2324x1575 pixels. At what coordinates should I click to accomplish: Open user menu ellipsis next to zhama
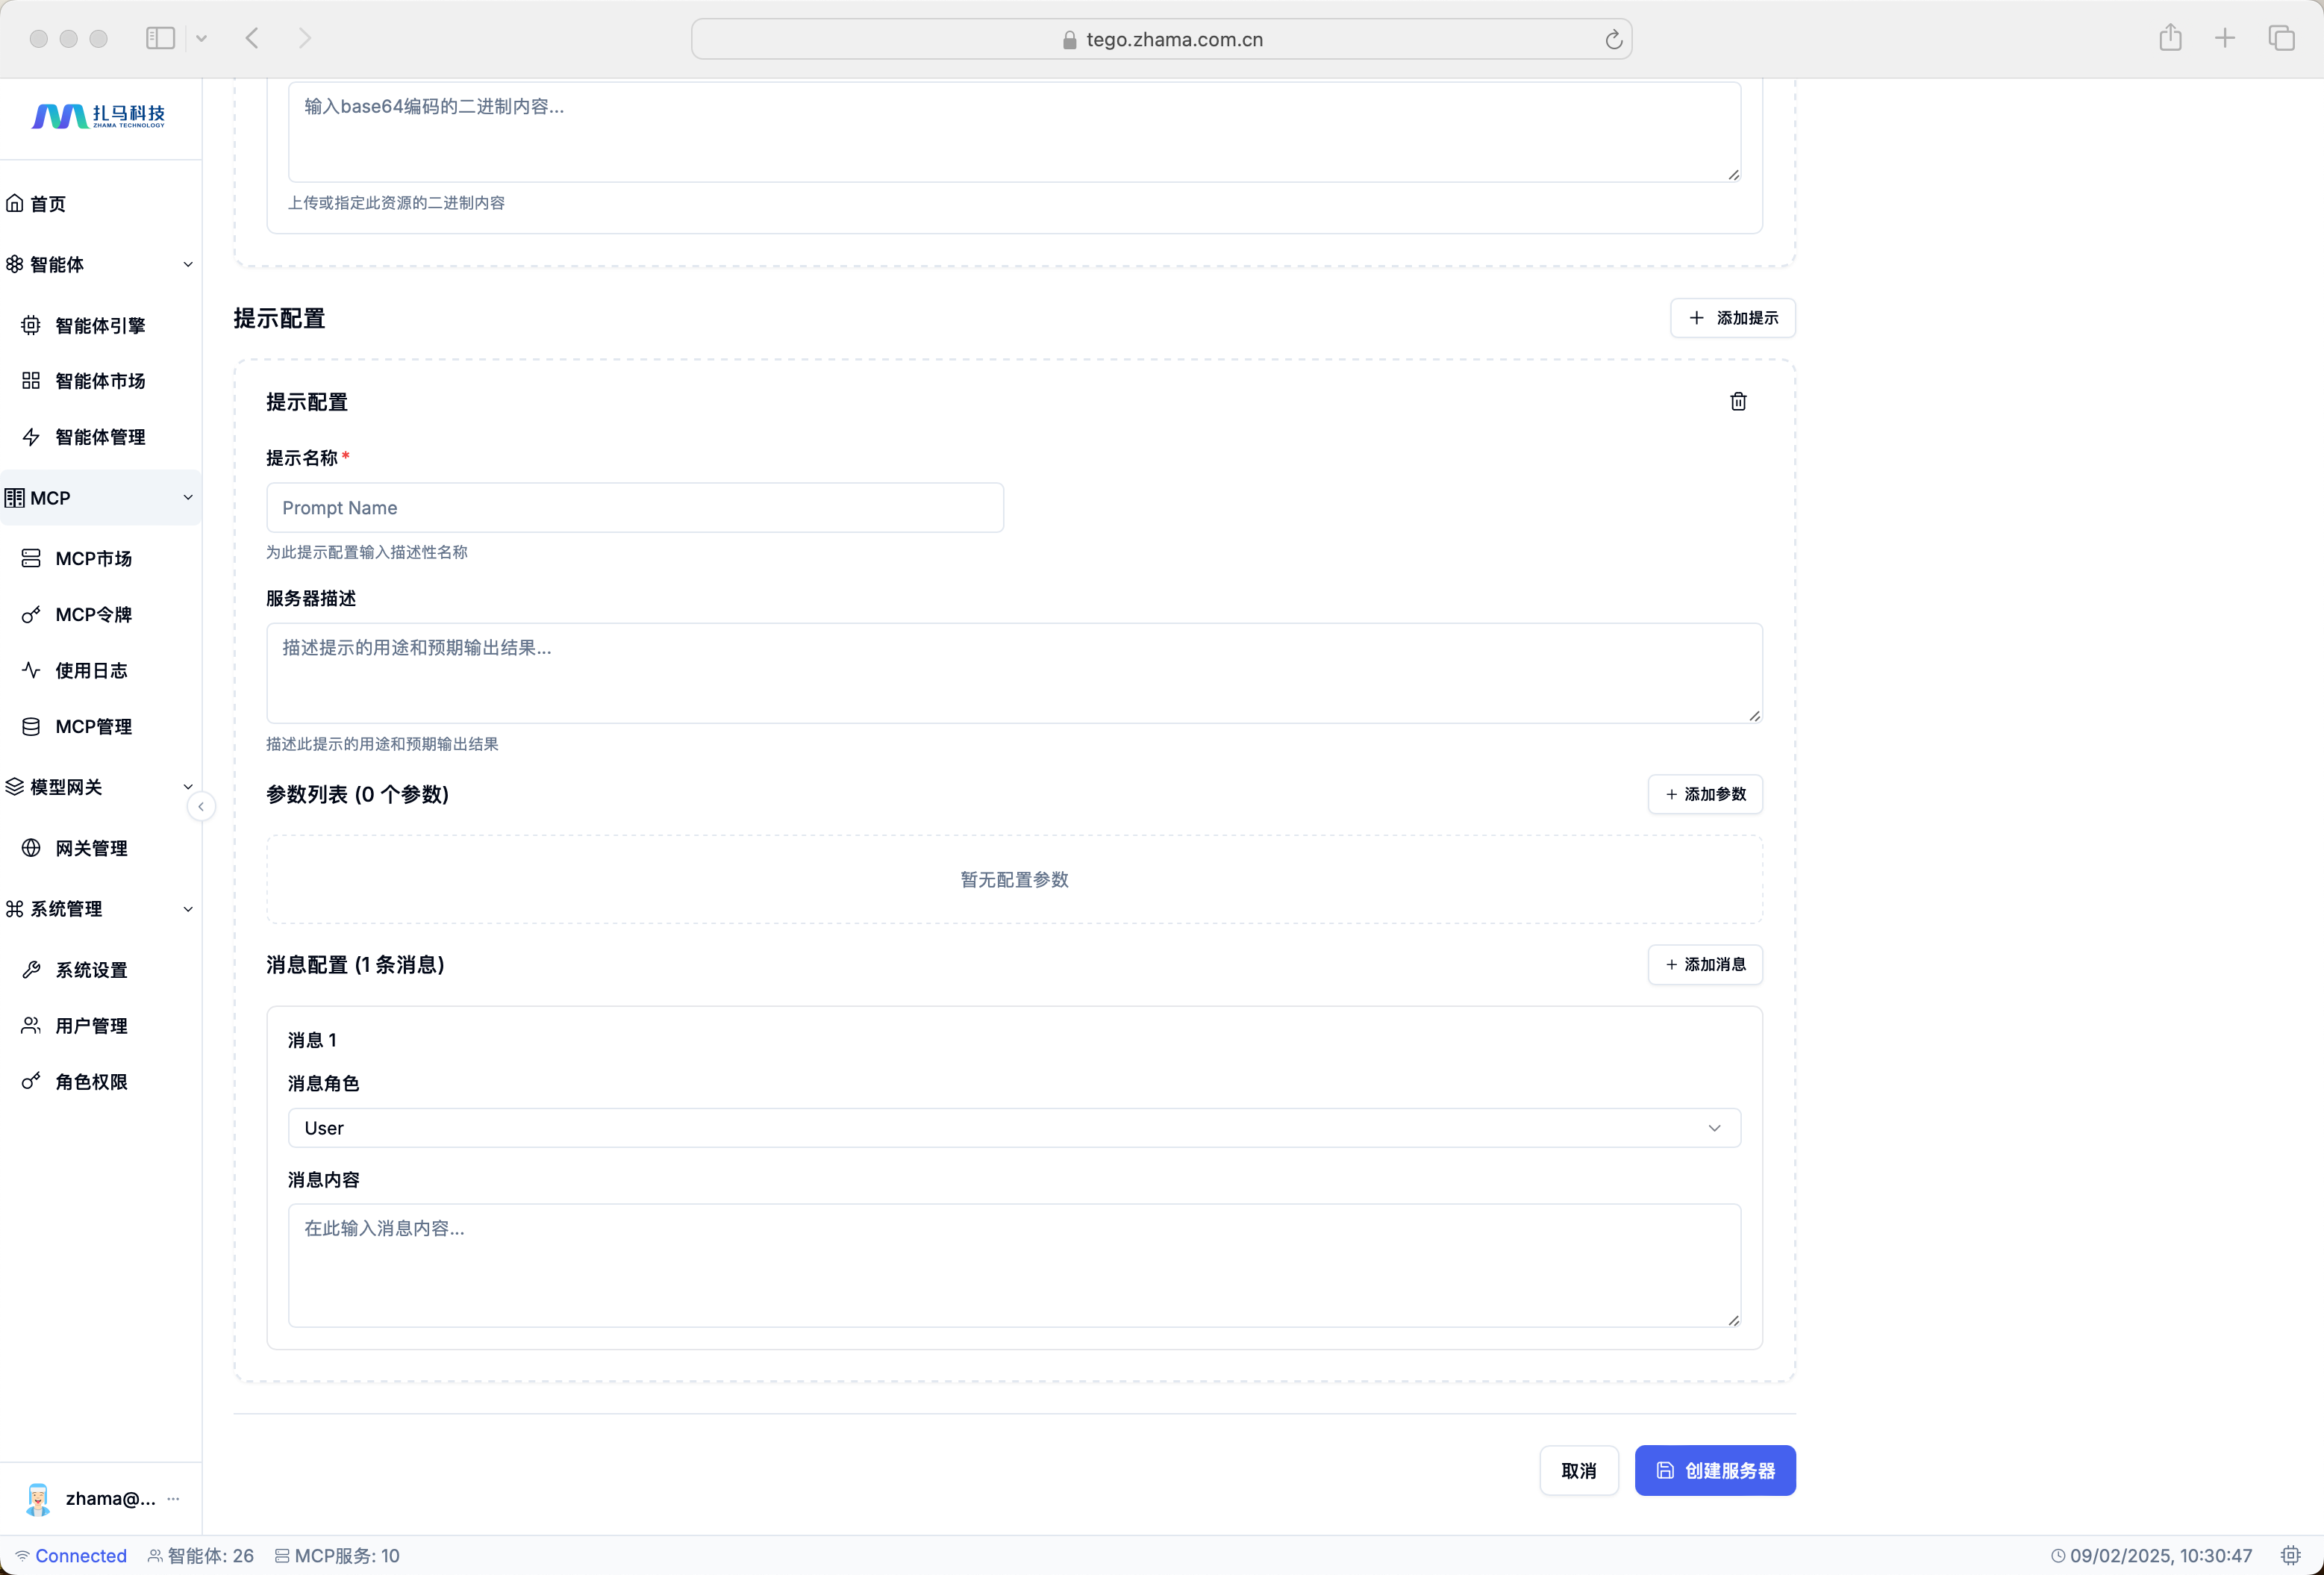(174, 1497)
